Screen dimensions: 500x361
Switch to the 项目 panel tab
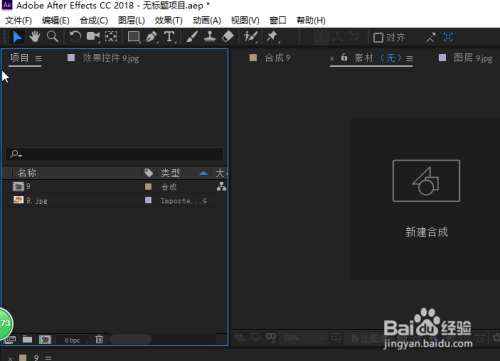coord(20,58)
